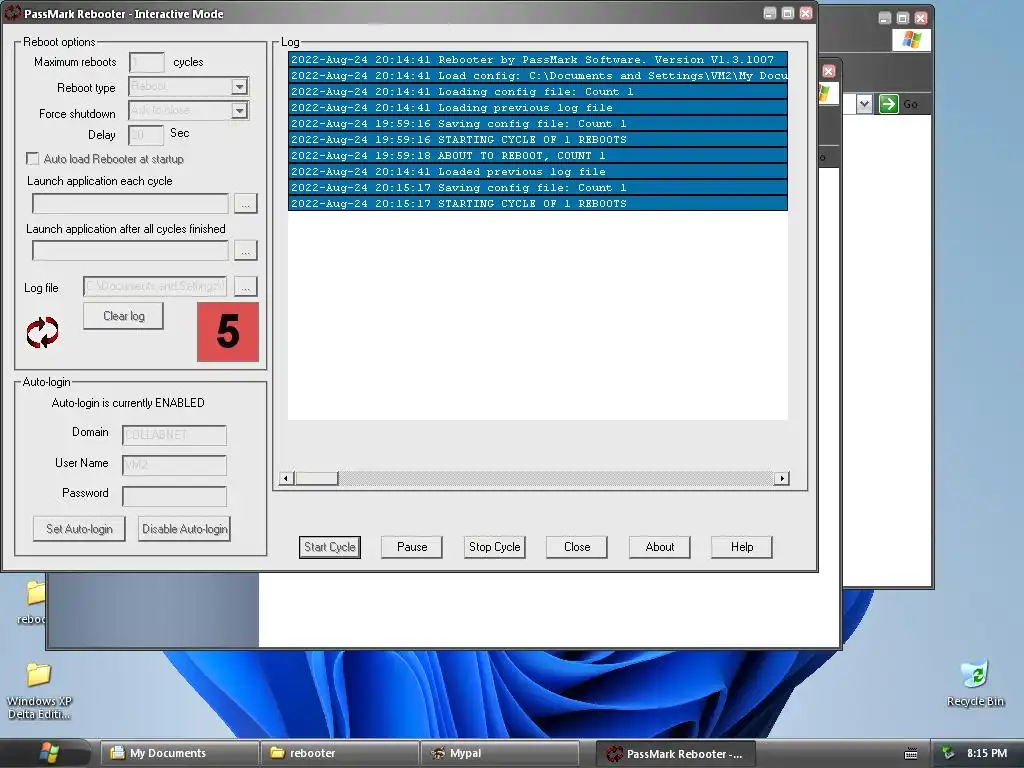
Task: Click the 8:15 PM taskbar clock
Action: click(987, 753)
